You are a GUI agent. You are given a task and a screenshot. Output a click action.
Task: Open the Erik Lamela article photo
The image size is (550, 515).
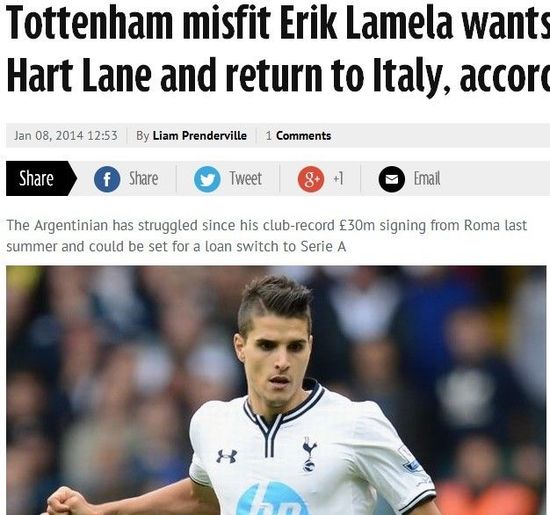point(276,390)
